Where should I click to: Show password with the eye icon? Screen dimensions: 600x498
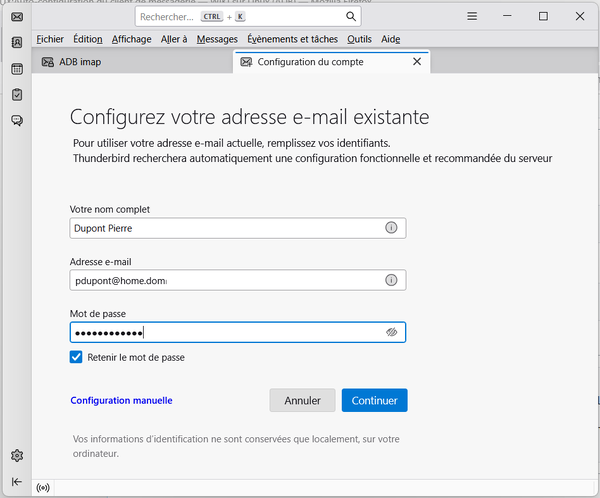click(392, 333)
